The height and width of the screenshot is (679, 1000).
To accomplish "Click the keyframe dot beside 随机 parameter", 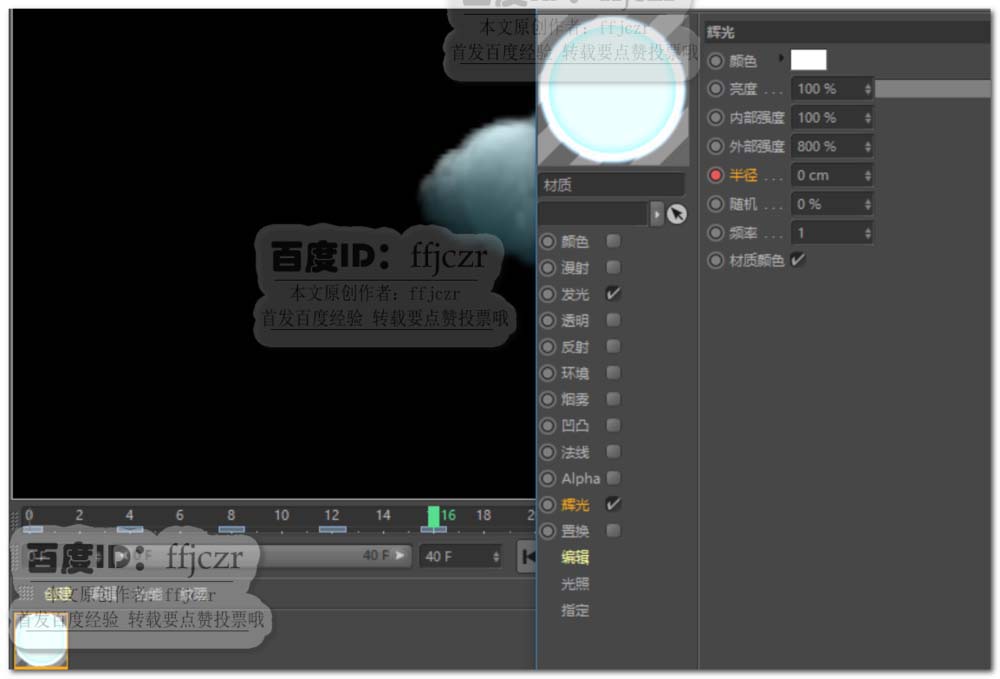I will pyautogui.click(x=716, y=204).
